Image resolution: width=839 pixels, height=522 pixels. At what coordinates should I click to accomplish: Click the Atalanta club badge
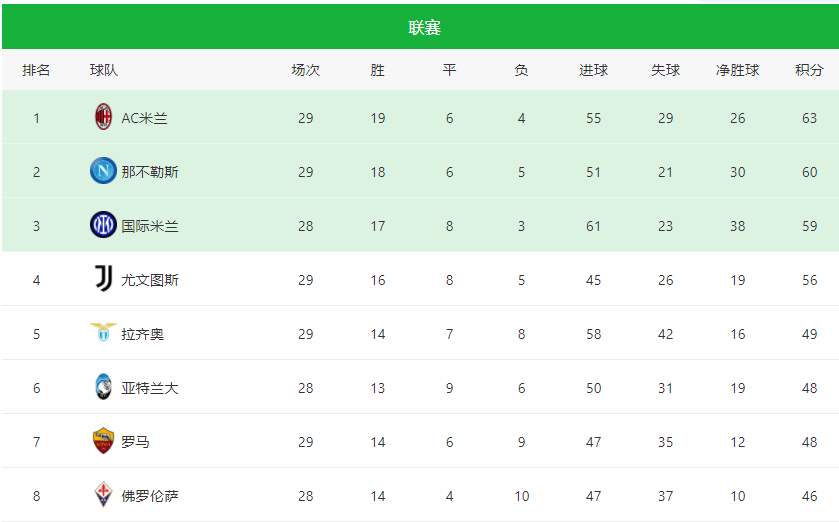pos(103,387)
